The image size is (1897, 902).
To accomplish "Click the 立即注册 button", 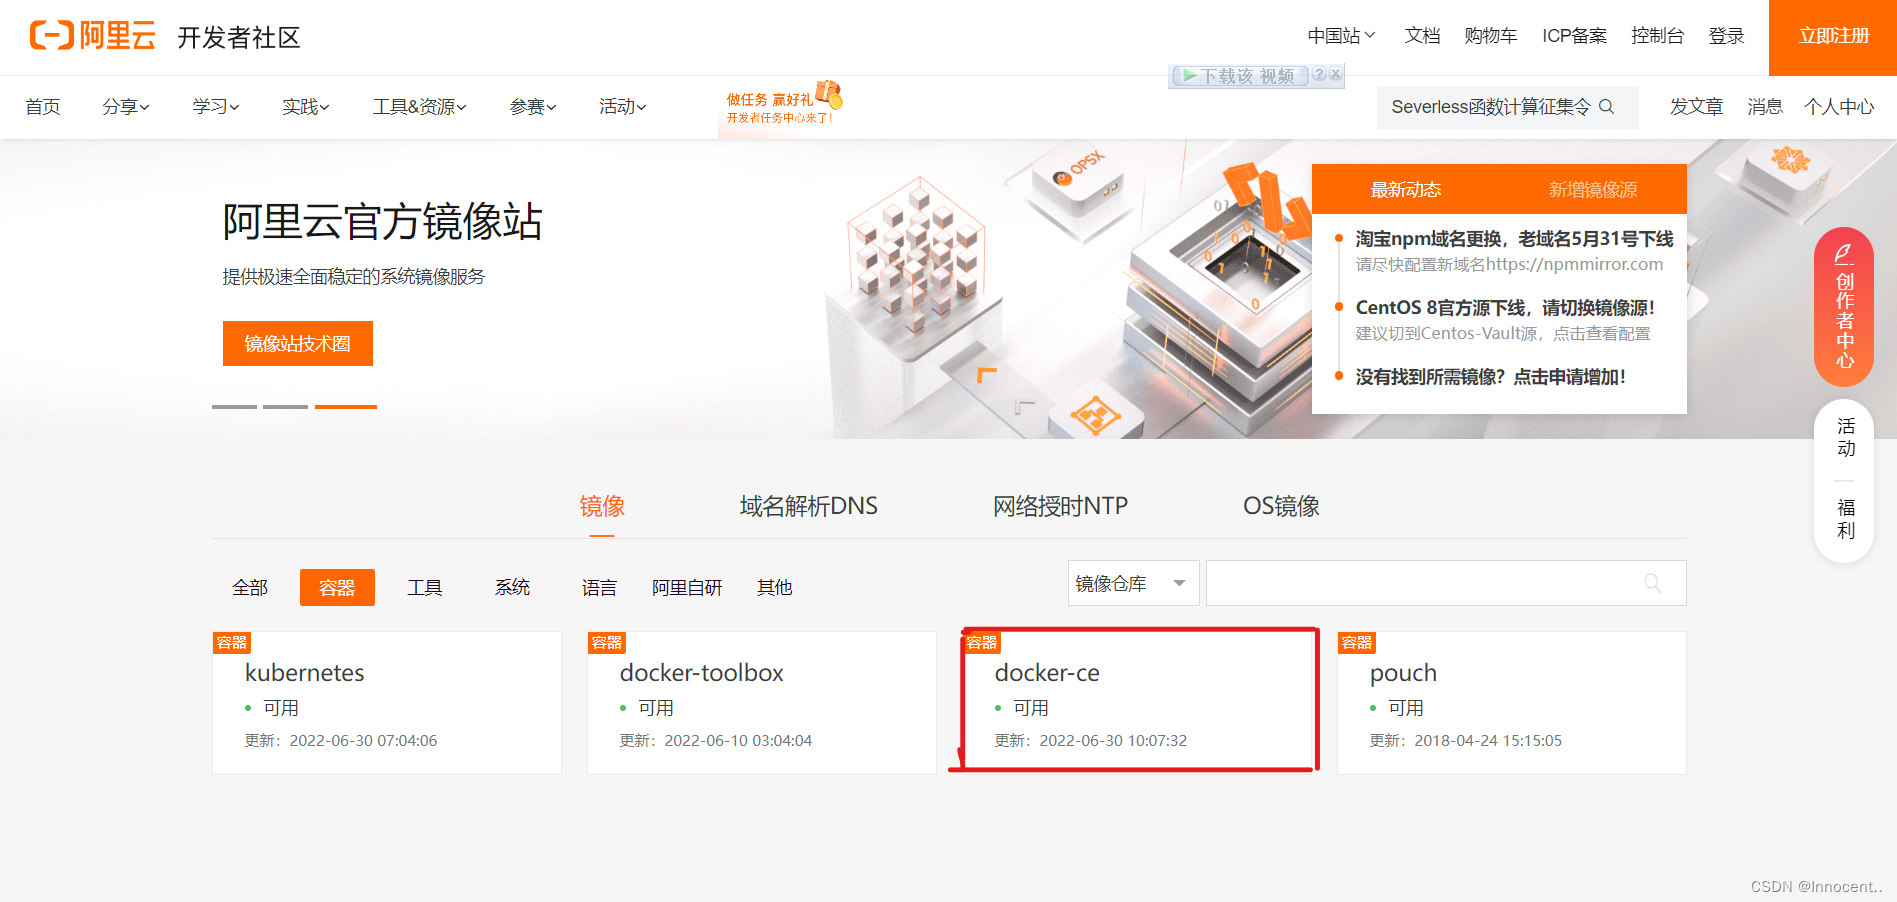I will click(x=1833, y=37).
